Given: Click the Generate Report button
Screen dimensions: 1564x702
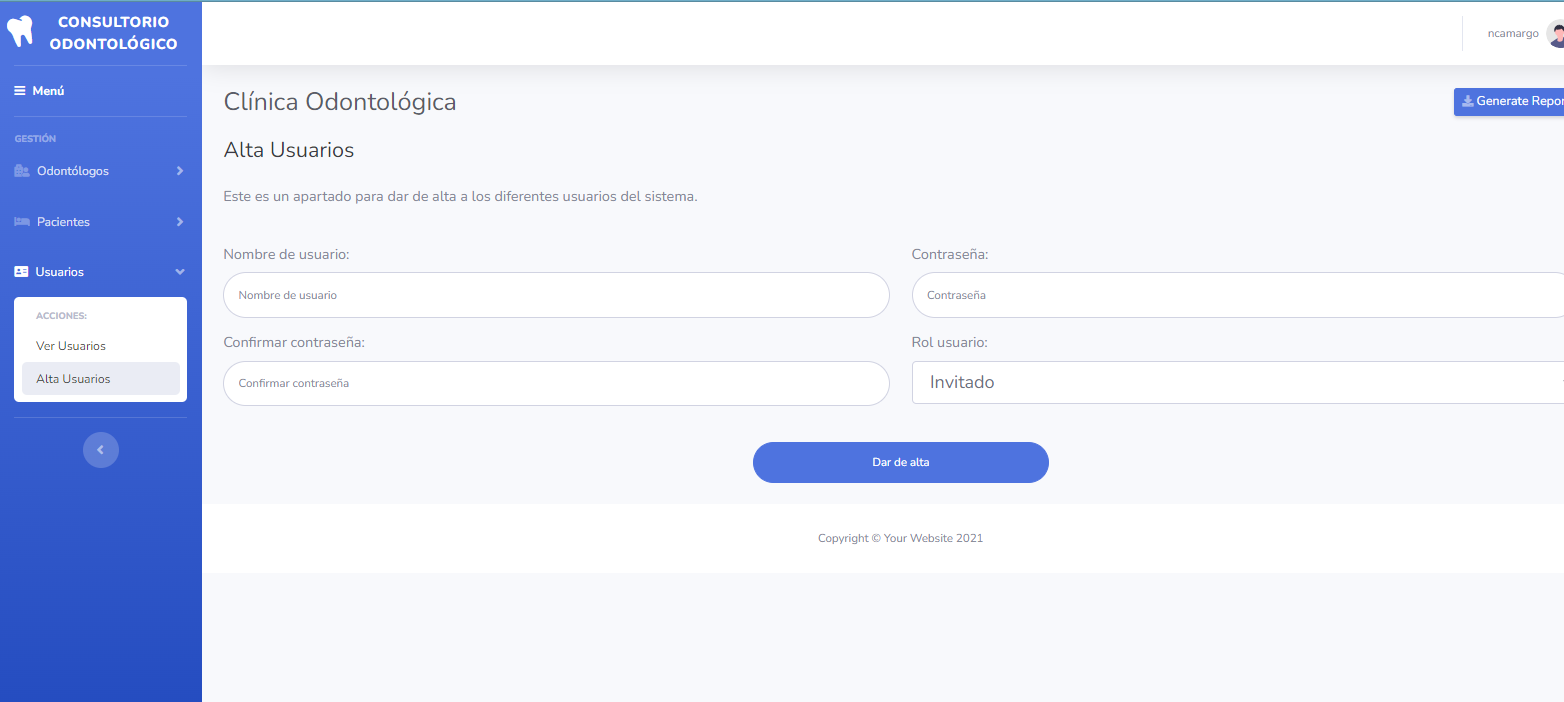Looking at the screenshot, I should (x=1509, y=101).
